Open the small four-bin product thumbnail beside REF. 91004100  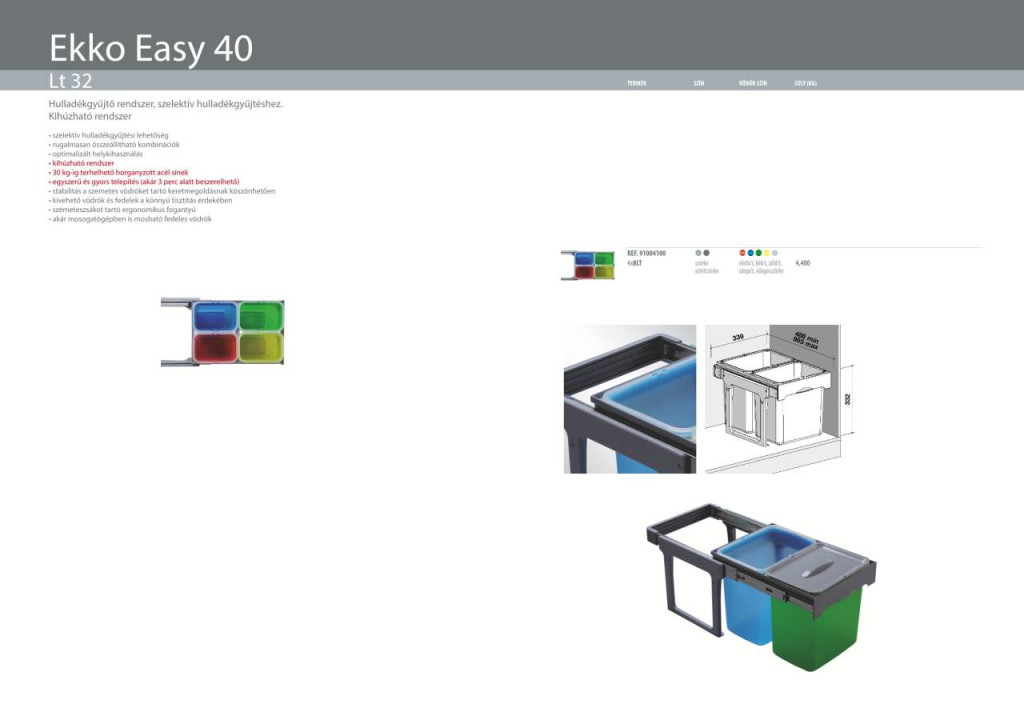[588, 265]
